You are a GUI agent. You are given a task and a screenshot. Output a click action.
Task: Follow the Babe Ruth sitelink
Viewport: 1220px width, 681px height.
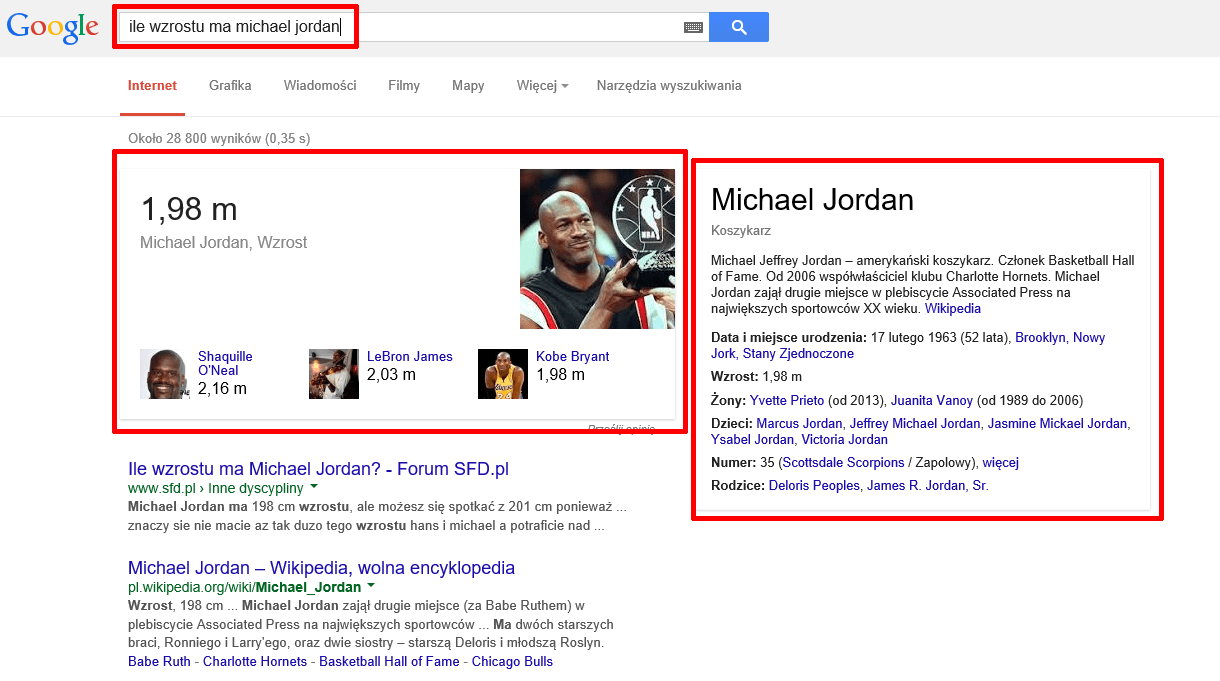[x=159, y=662]
